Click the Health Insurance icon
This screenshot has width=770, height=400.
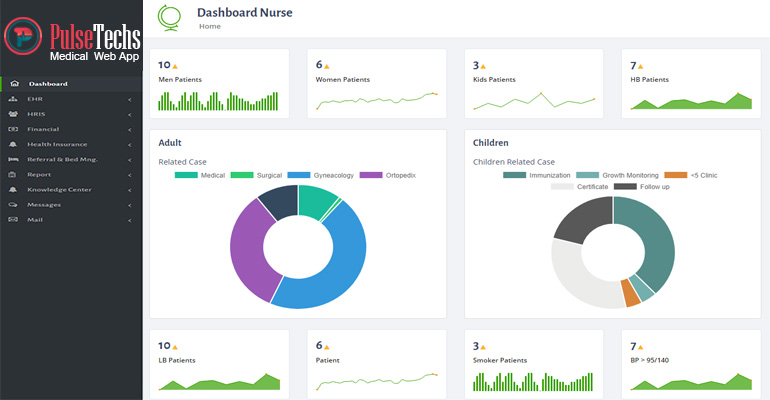[13, 144]
